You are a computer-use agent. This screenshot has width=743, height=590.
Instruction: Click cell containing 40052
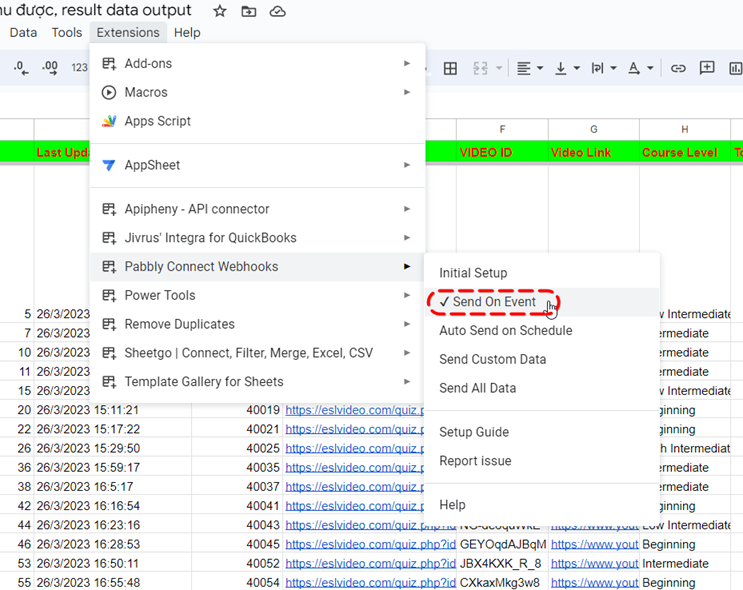[x=237, y=563]
